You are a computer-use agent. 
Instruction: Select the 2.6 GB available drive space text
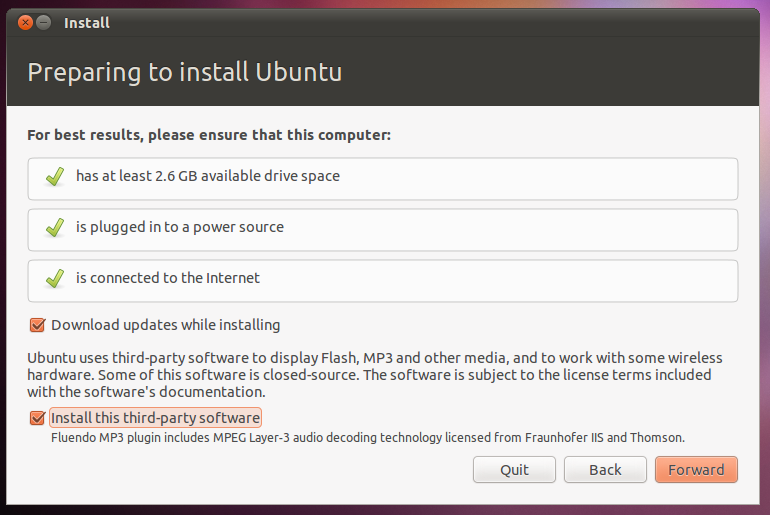point(208,176)
